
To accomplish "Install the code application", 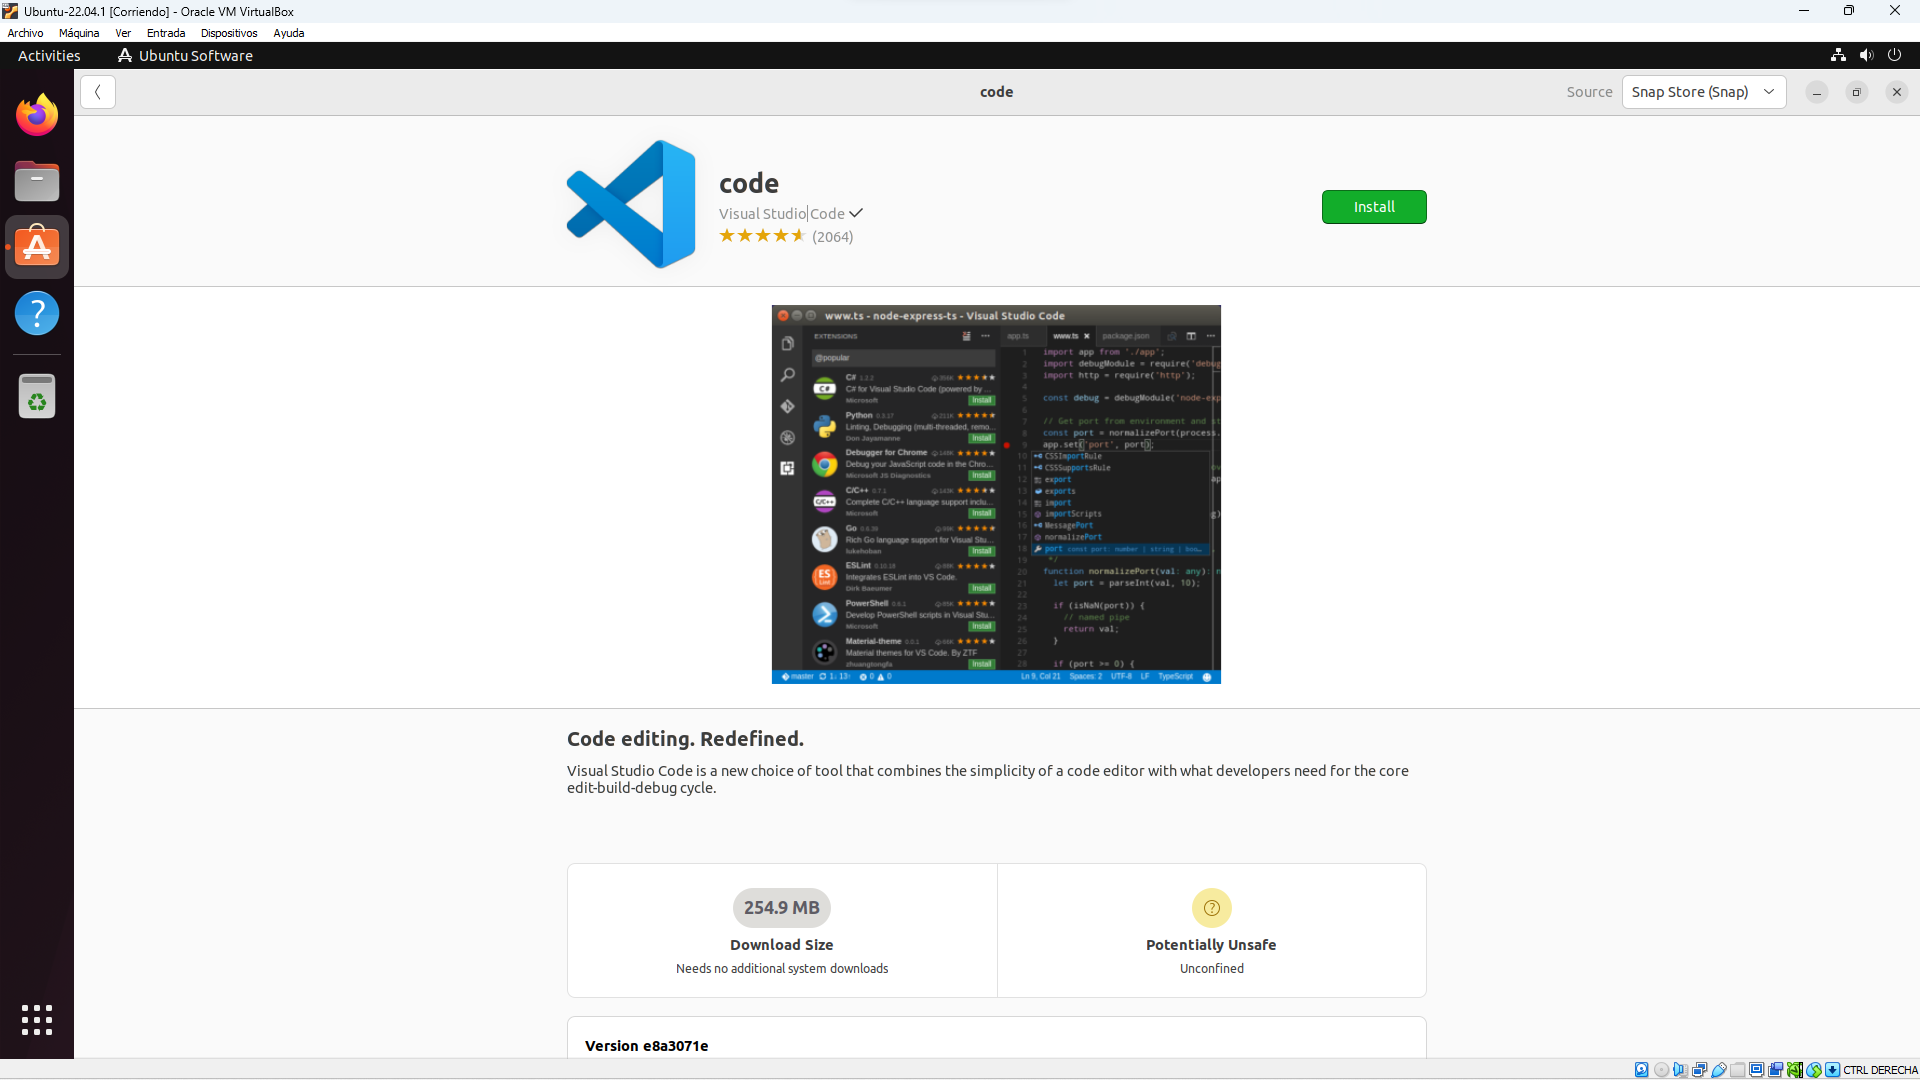I will (1374, 207).
